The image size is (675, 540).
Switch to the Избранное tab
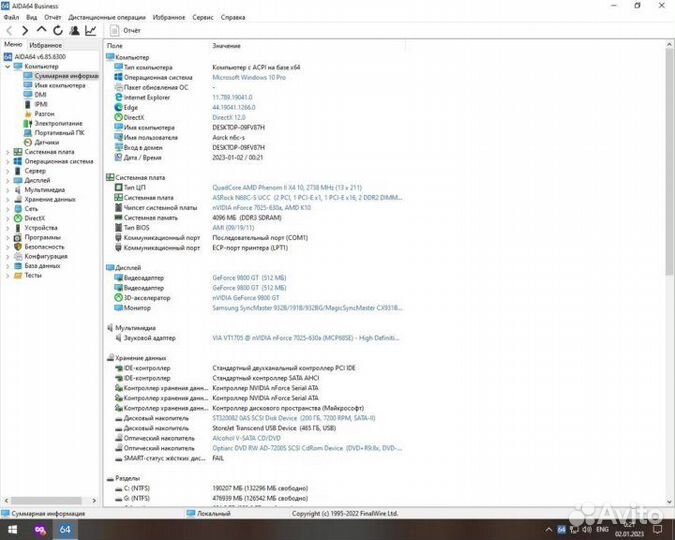point(45,45)
